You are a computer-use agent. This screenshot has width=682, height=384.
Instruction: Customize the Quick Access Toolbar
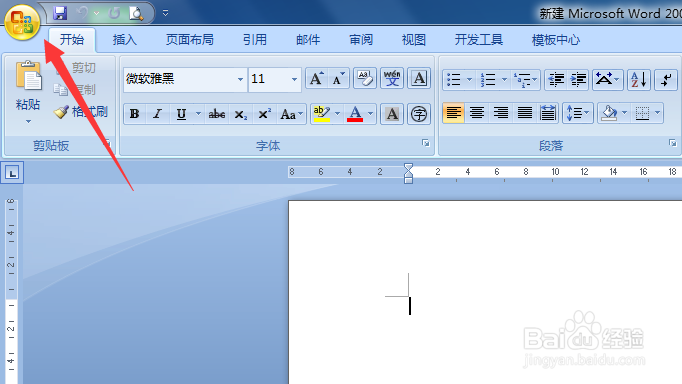(x=165, y=13)
